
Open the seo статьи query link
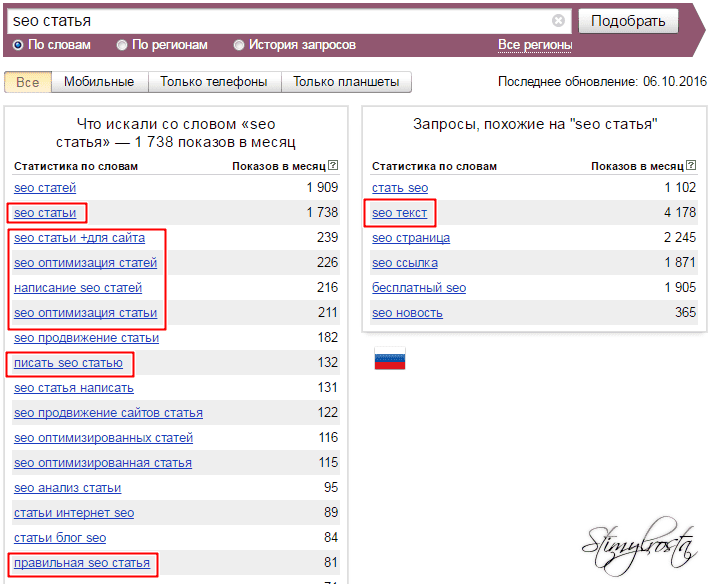(45, 213)
